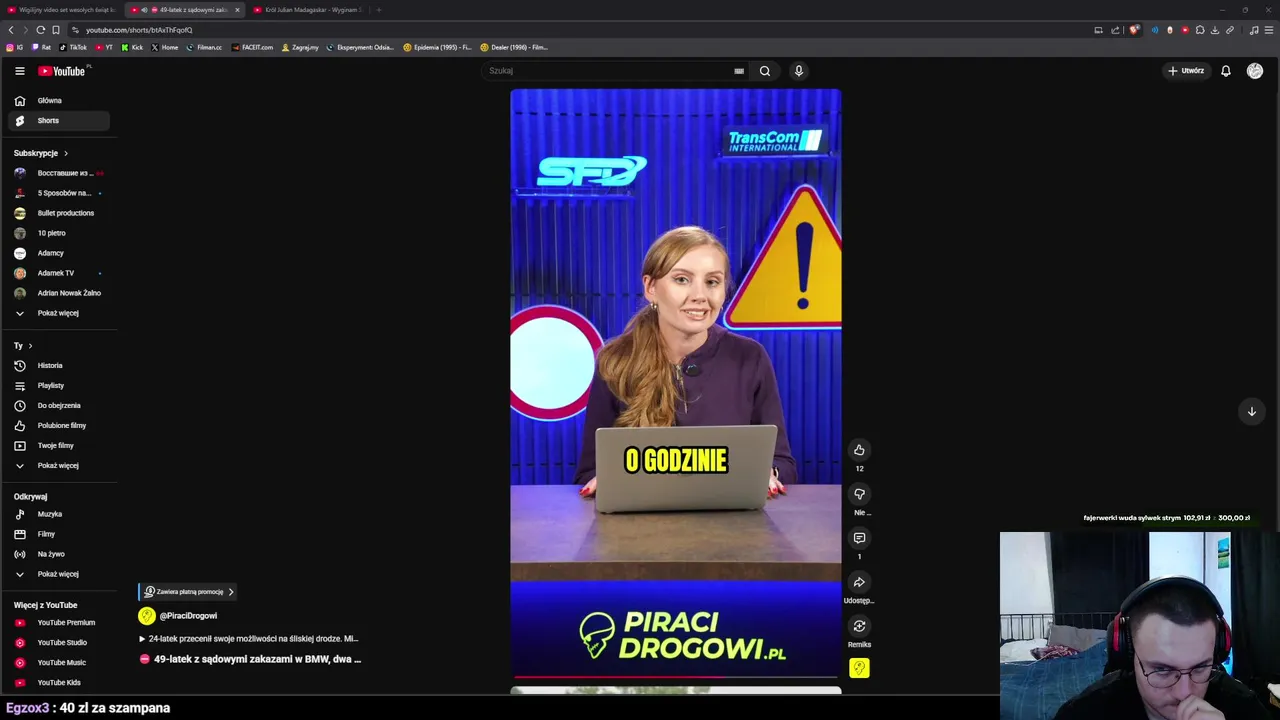Click the browser address bar URL

pyautogui.click(x=139, y=30)
